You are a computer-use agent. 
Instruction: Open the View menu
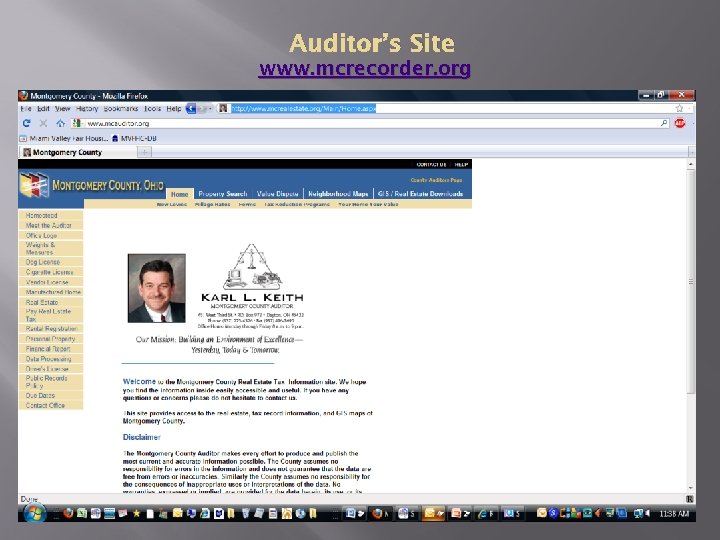pos(62,109)
